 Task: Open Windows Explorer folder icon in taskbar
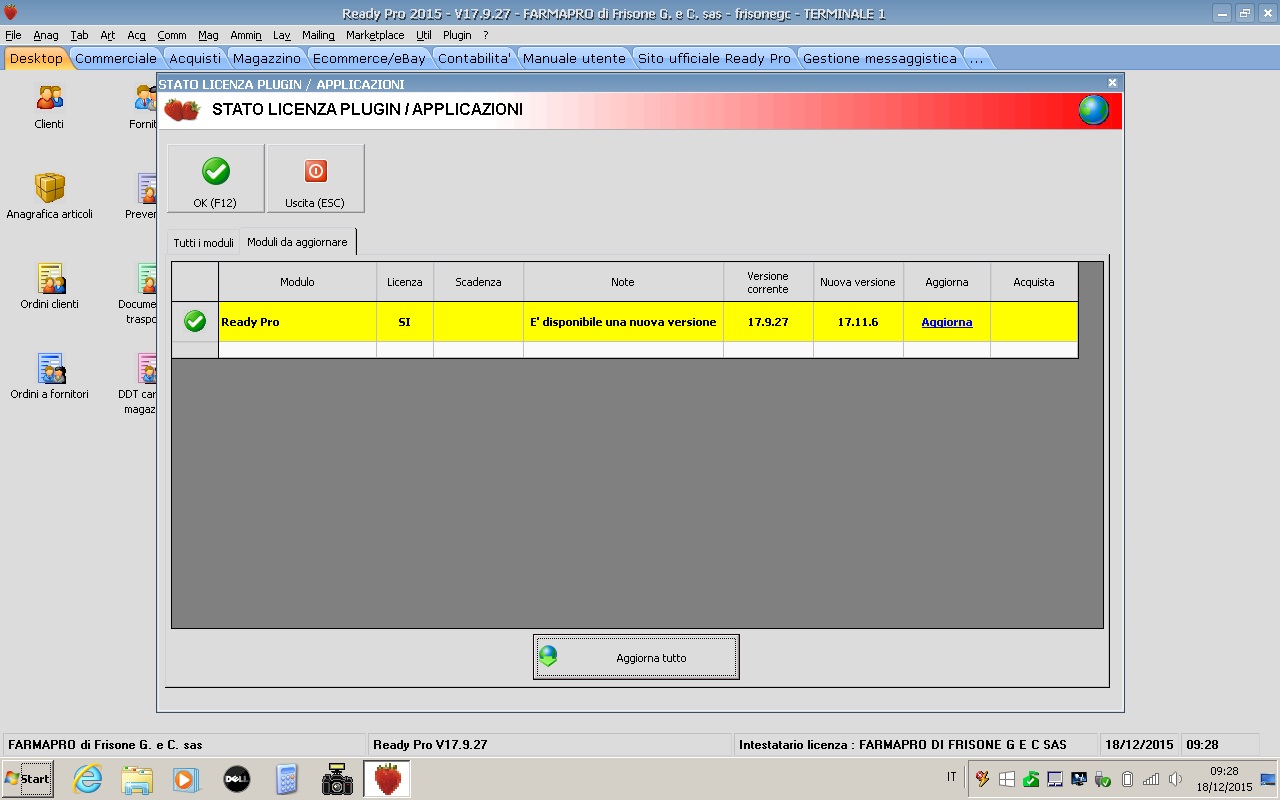[x=137, y=779]
